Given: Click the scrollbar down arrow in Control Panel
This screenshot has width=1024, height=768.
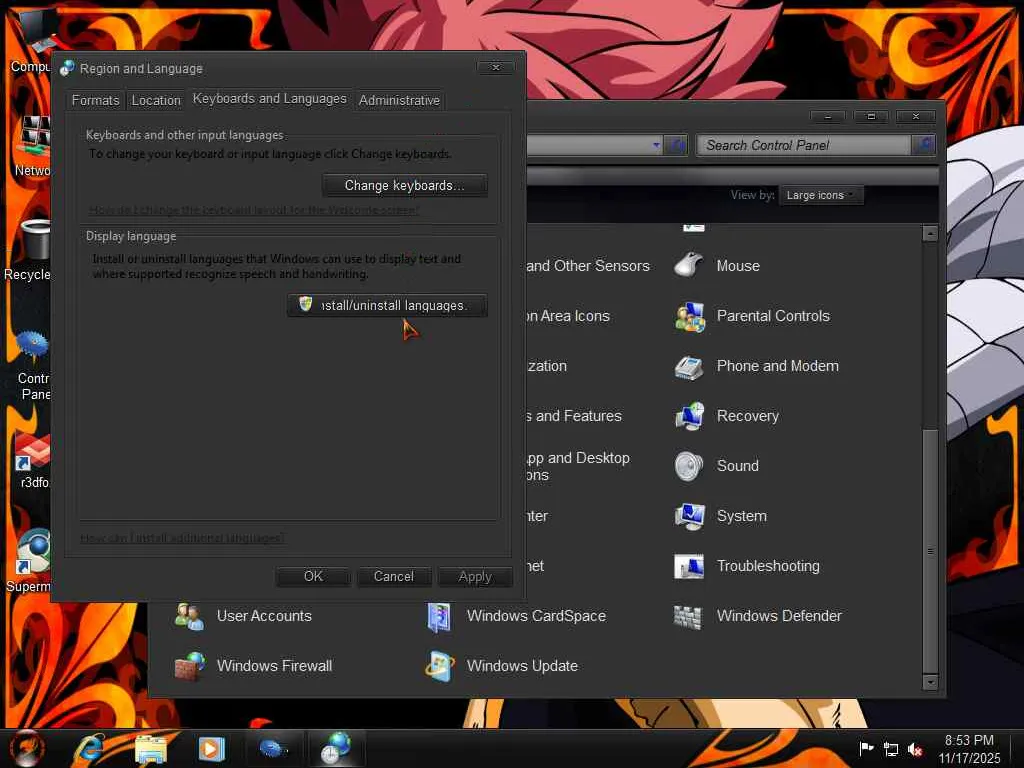Looking at the screenshot, I should (931, 682).
